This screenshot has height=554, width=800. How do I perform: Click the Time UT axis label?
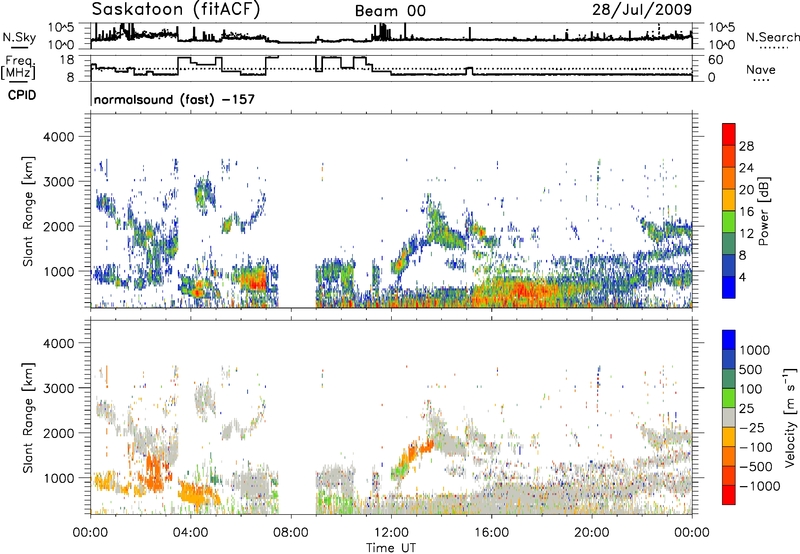(391, 548)
